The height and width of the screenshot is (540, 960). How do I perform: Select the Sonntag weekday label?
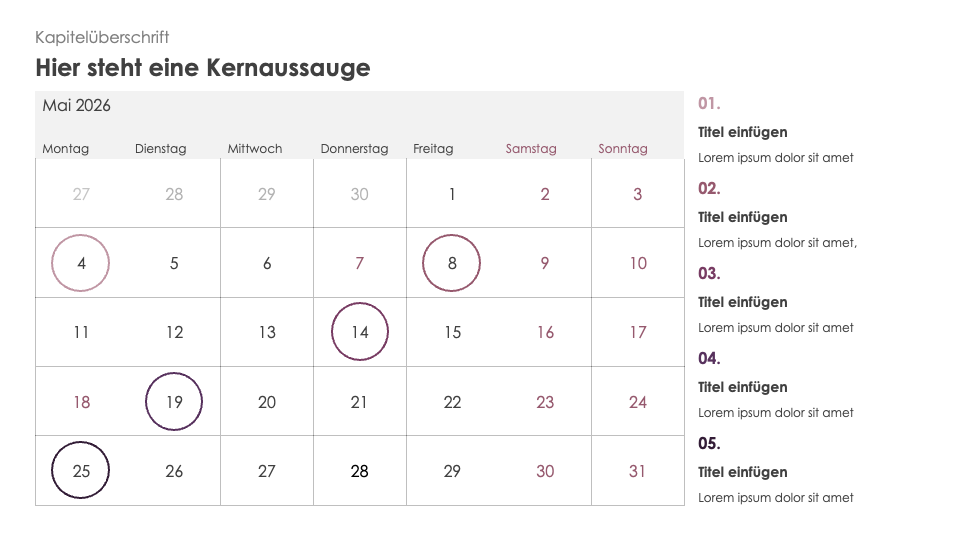pyautogui.click(x=623, y=149)
